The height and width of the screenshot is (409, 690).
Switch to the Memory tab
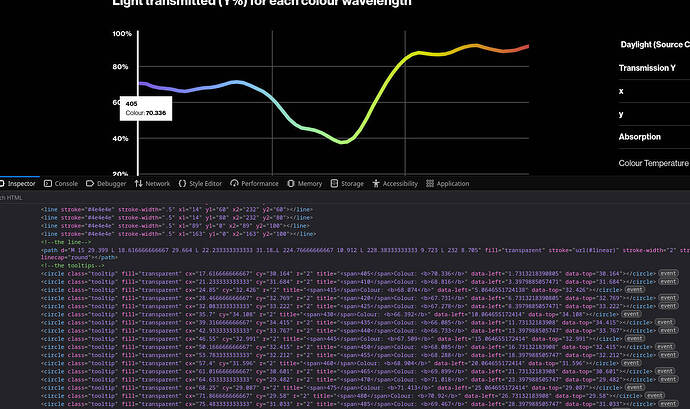point(305,184)
